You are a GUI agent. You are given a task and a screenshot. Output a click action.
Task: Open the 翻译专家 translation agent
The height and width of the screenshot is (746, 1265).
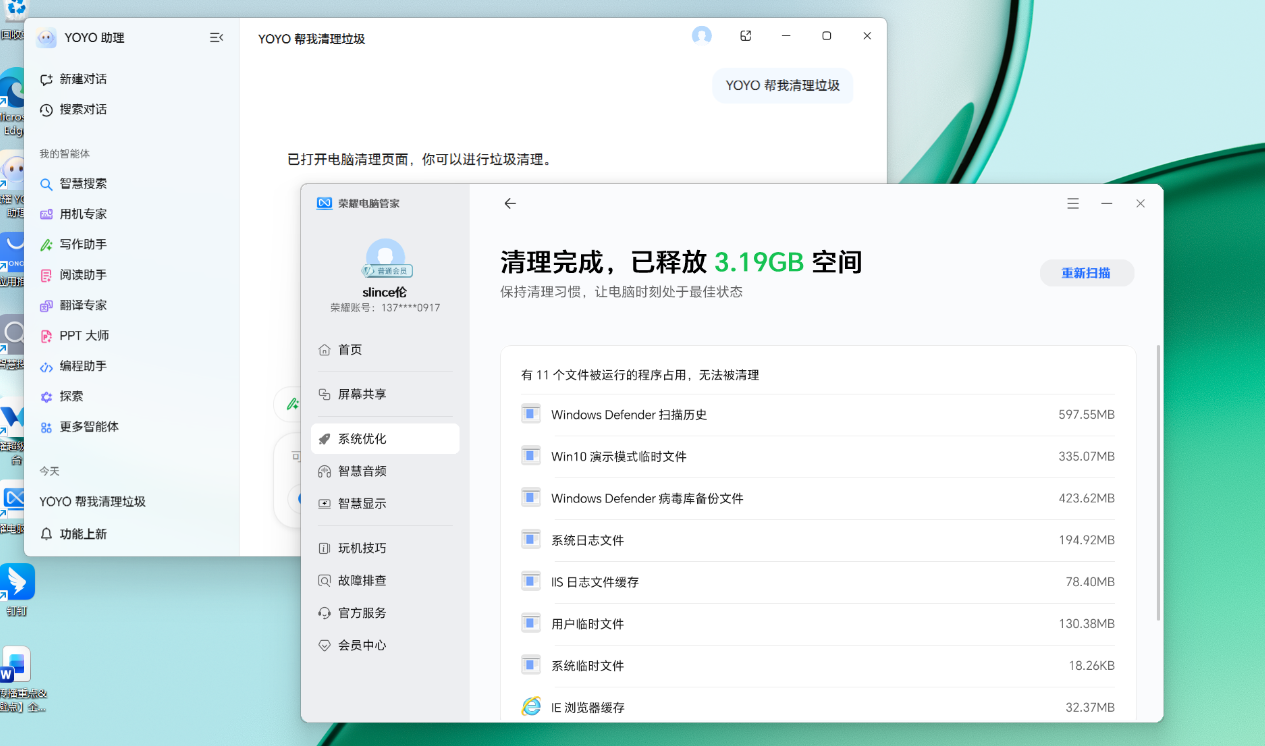(x=73, y=305)
